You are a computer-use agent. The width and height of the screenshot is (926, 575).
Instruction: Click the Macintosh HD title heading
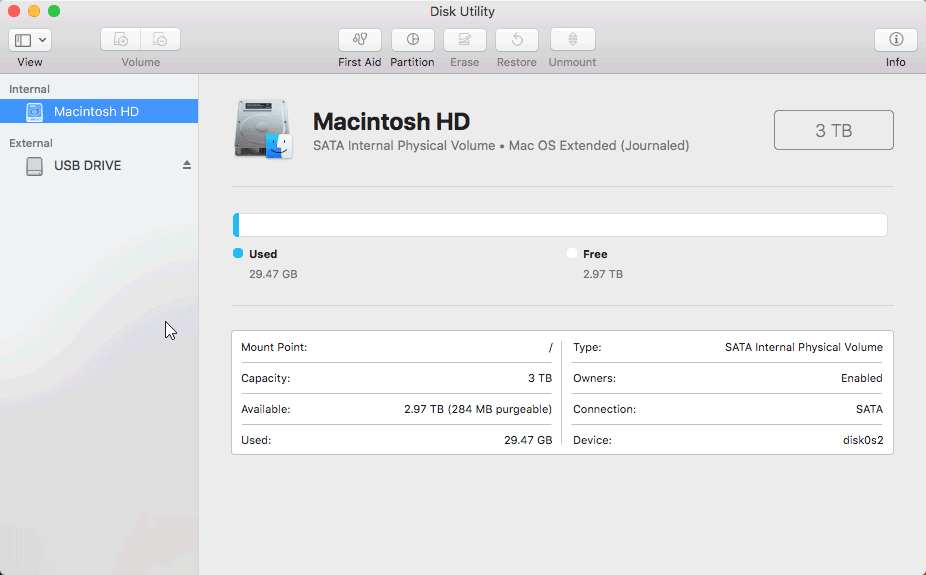pos(392,122)
